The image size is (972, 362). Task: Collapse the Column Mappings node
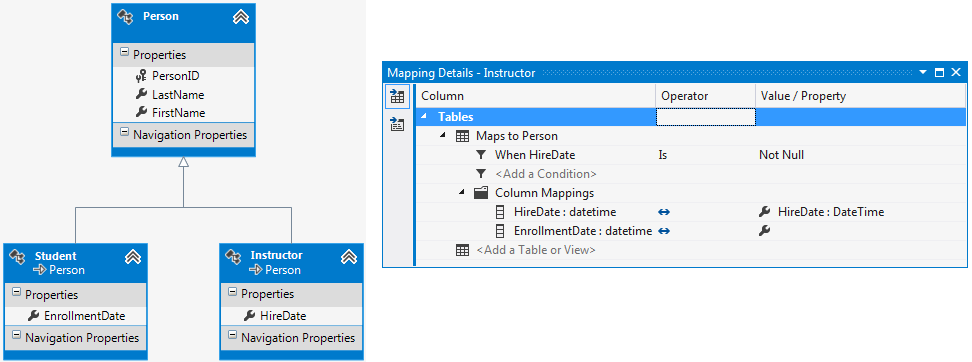click(462, 193)
